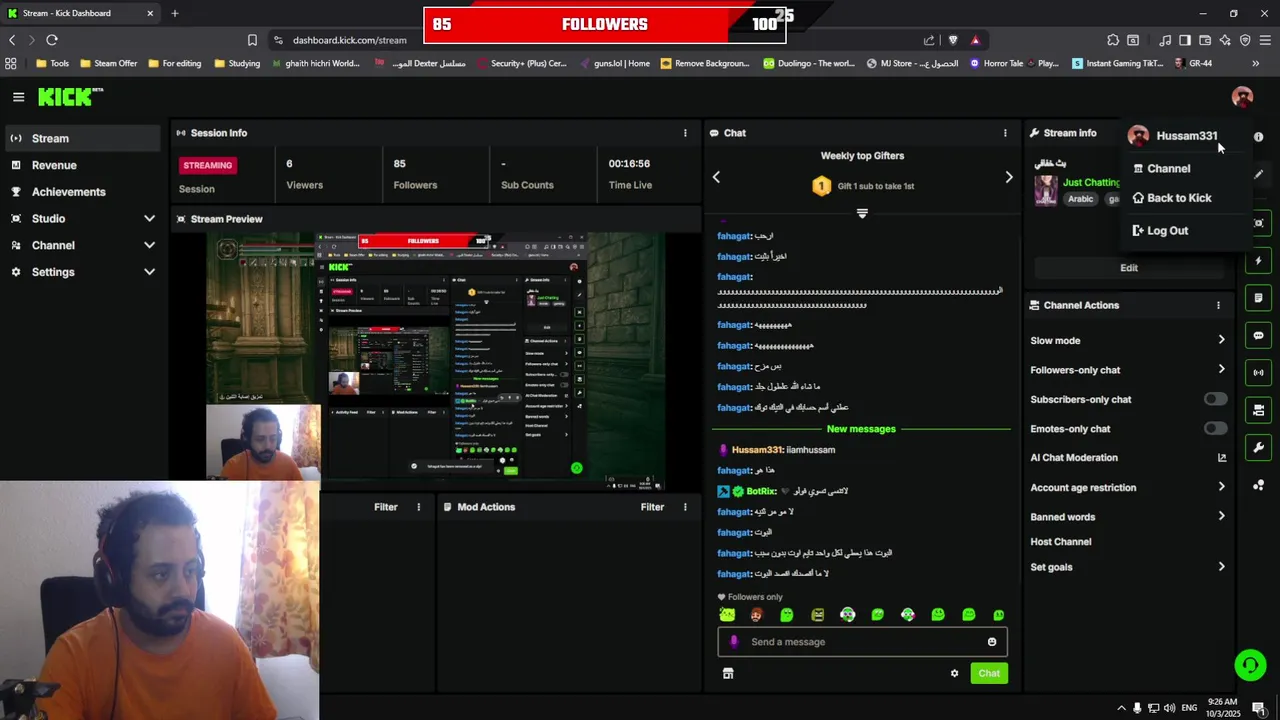Click Just Chatting category link
The width and height of the screenshot is (1280, 720).
pyautogui.click(x=1091, y=183)
